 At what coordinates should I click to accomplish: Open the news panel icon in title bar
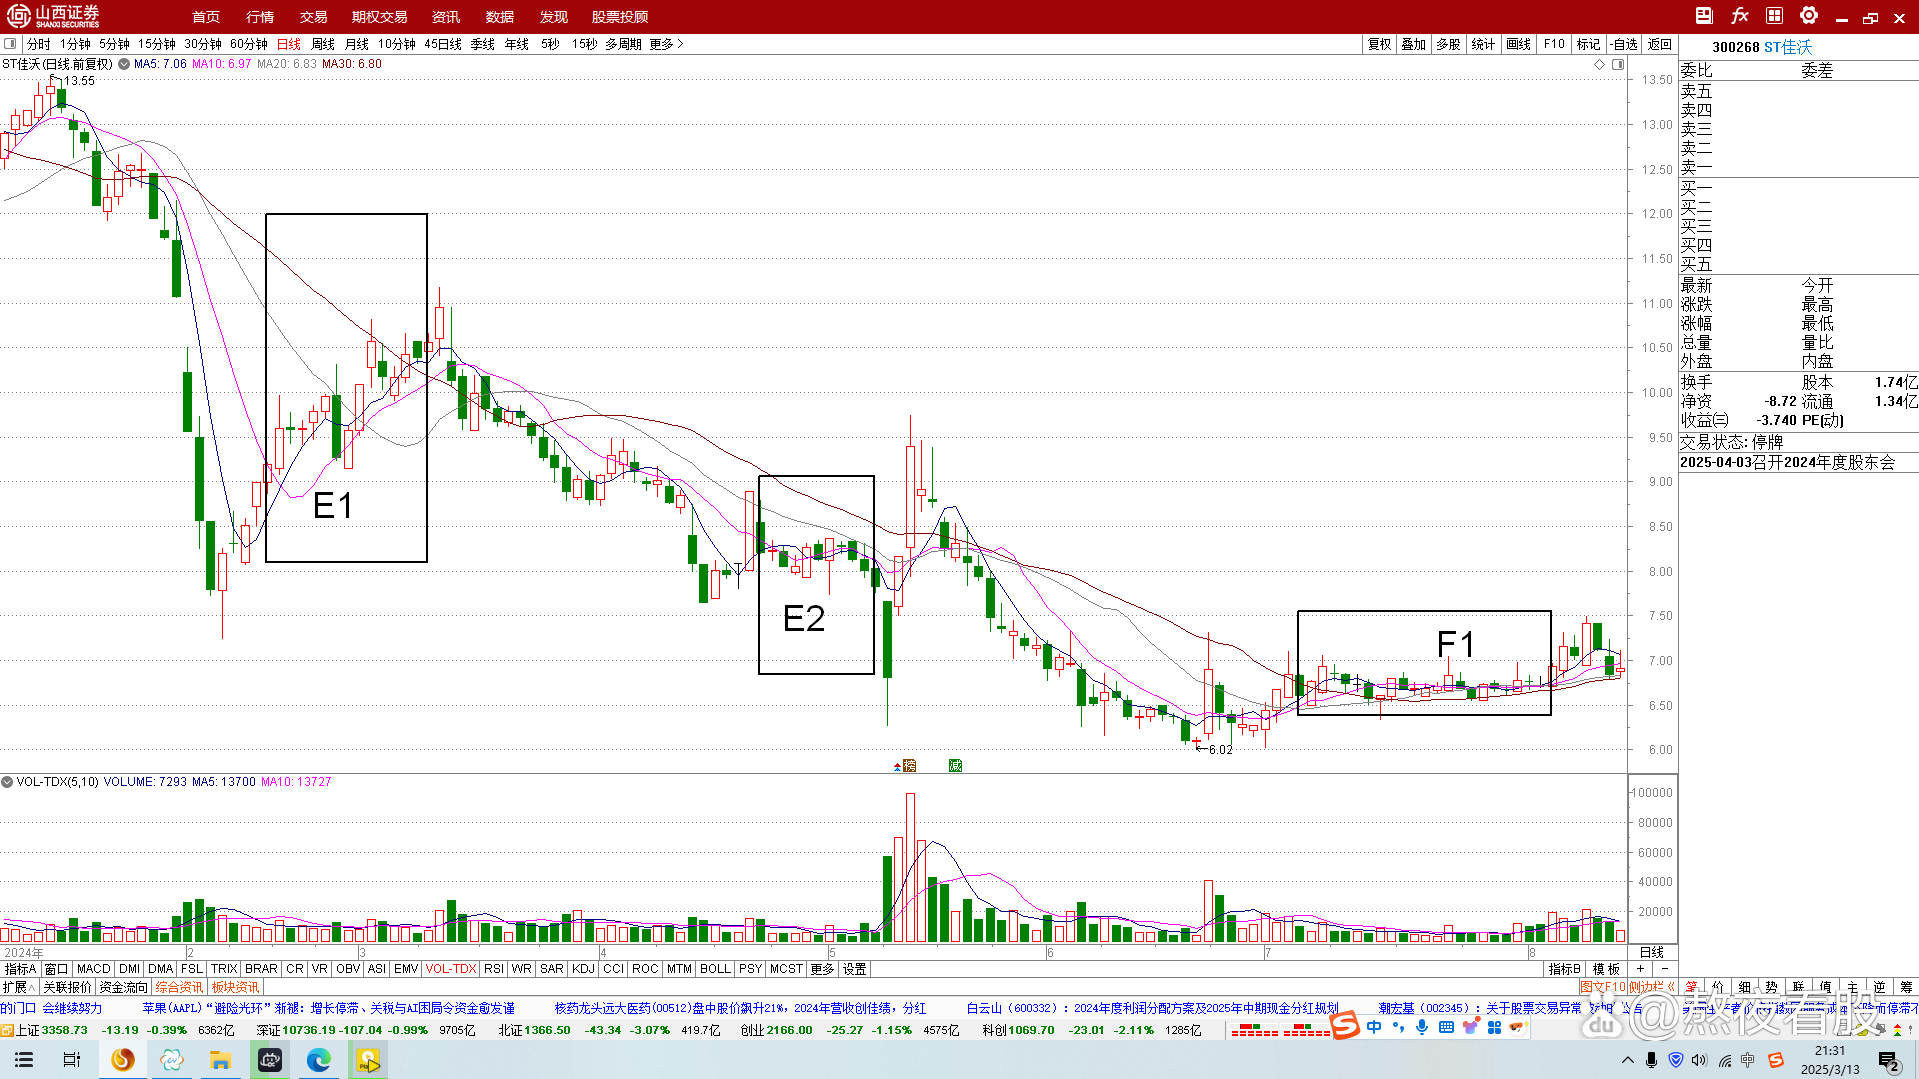tap(1704, 16)
